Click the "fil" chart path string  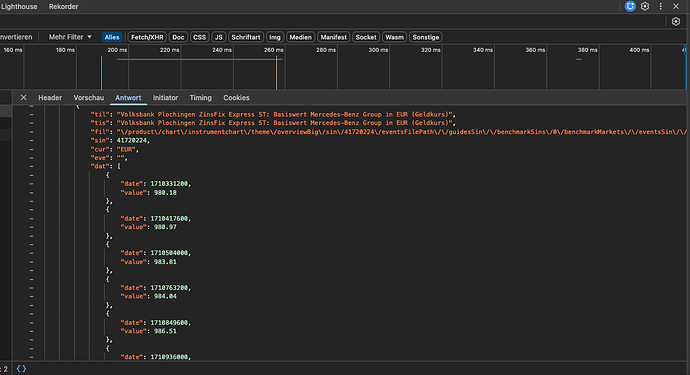tap(402, 132)
